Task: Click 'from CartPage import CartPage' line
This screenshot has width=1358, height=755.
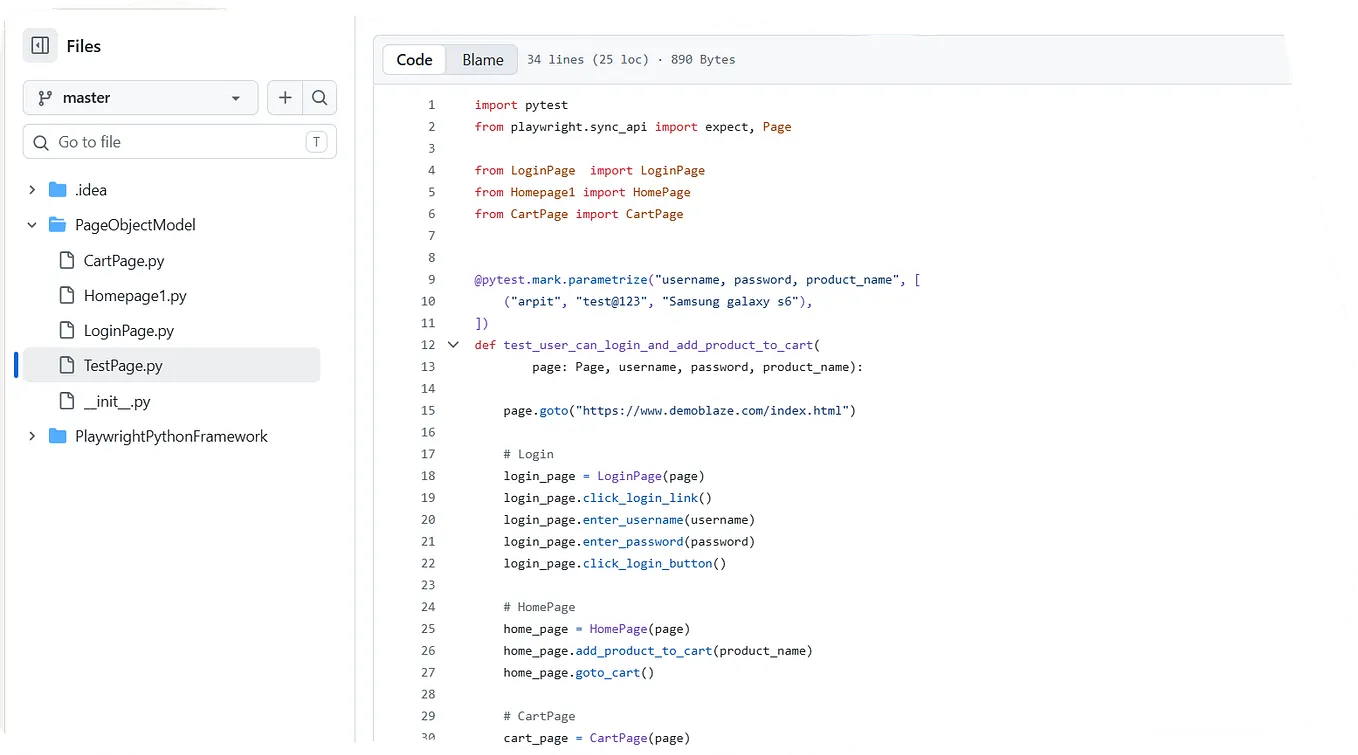Action: click(x=579, y=214)
